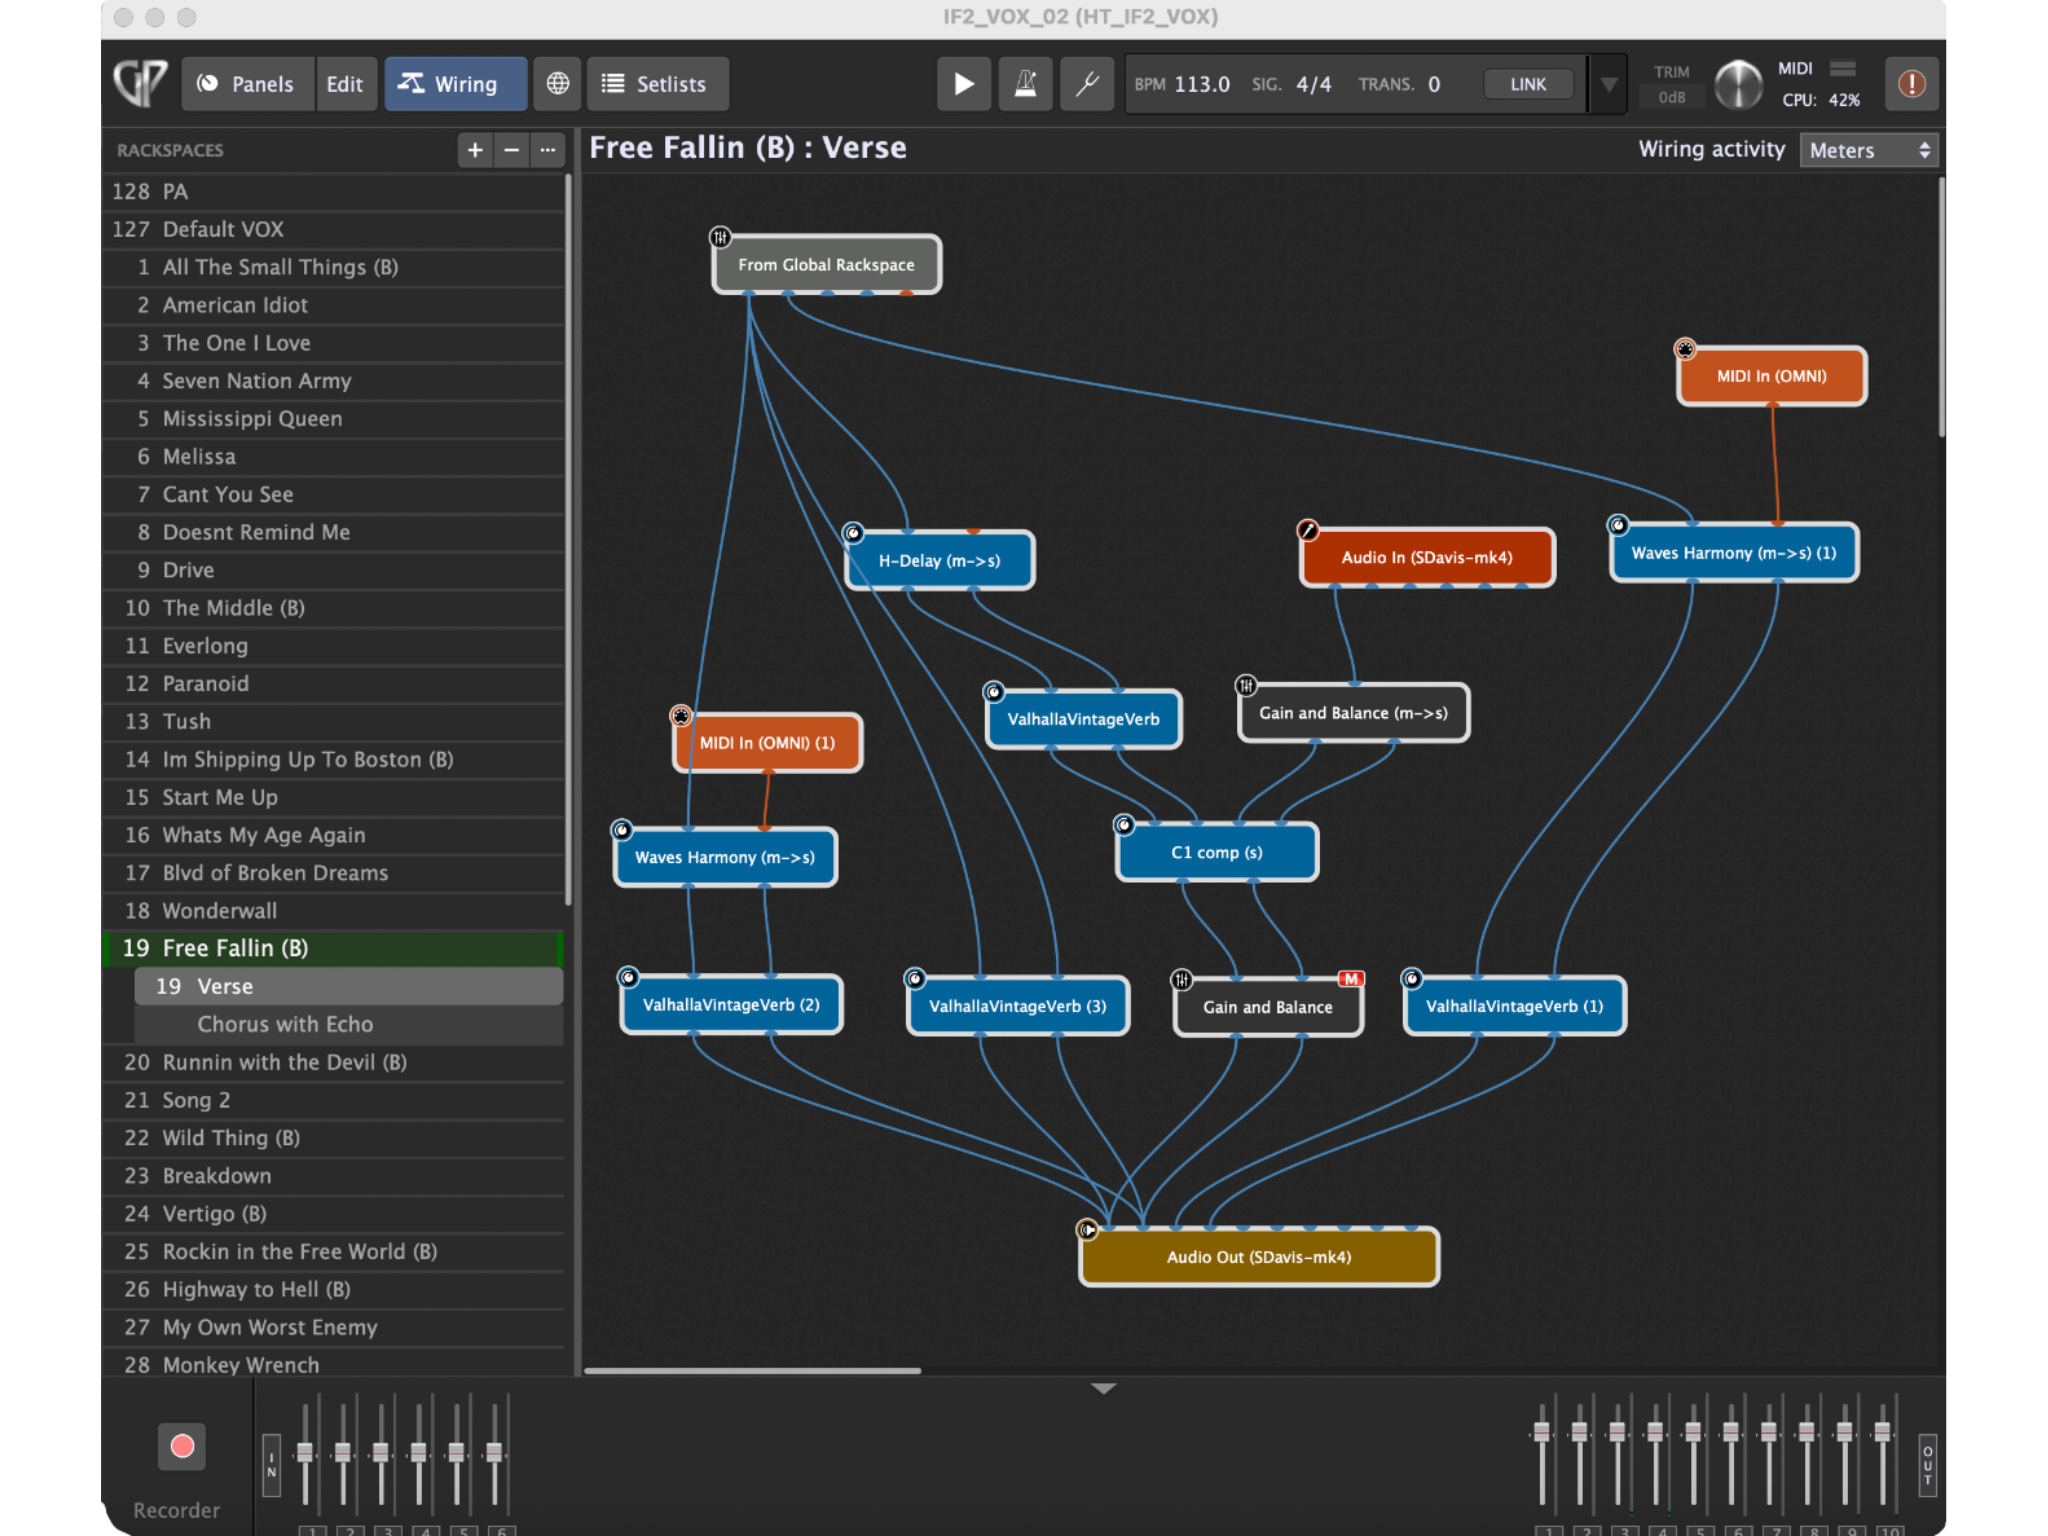Select the Verse variation
Screen dimensions: 2048x1536
point(348,986)
